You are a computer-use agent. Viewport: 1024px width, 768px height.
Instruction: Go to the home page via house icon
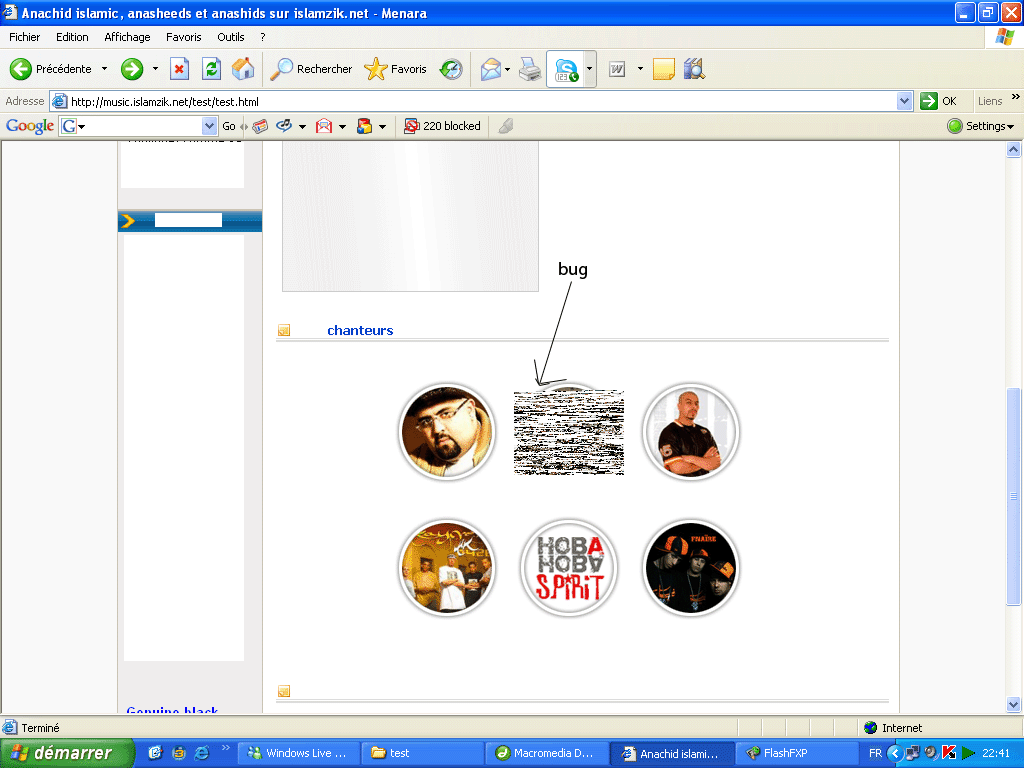243,69
